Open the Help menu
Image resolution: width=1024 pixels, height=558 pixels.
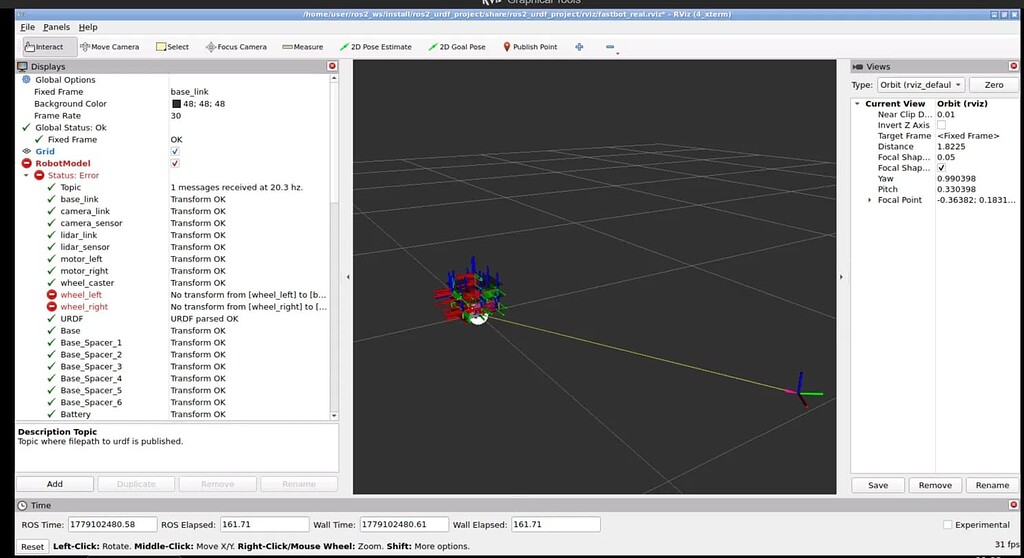tap(88, 27)
